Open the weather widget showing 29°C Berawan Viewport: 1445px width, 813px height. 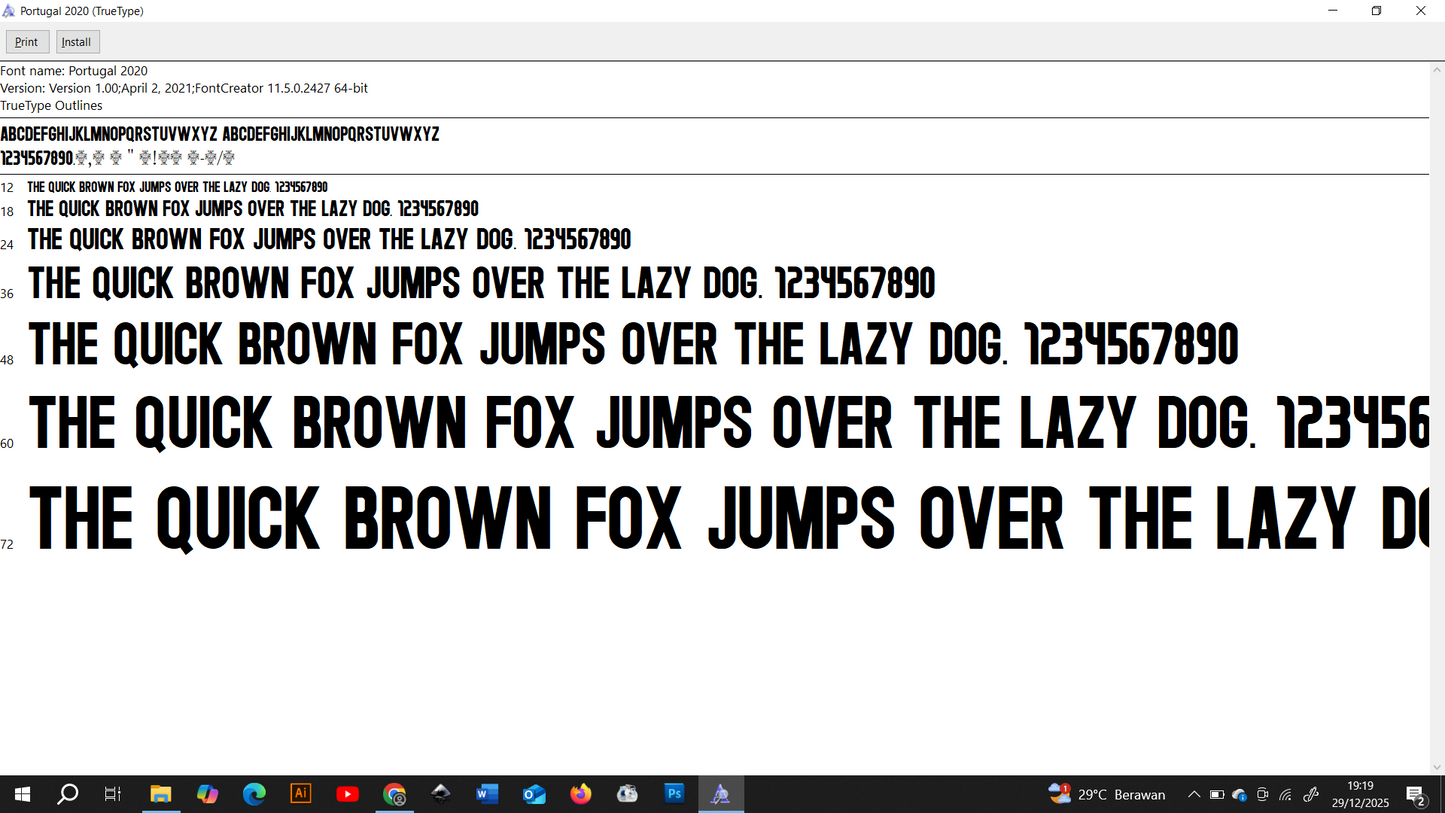pos(1107,794)
